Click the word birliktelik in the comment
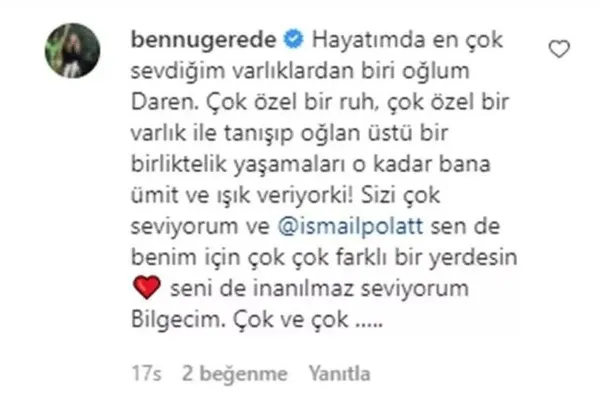 click(x=179, y=164)
